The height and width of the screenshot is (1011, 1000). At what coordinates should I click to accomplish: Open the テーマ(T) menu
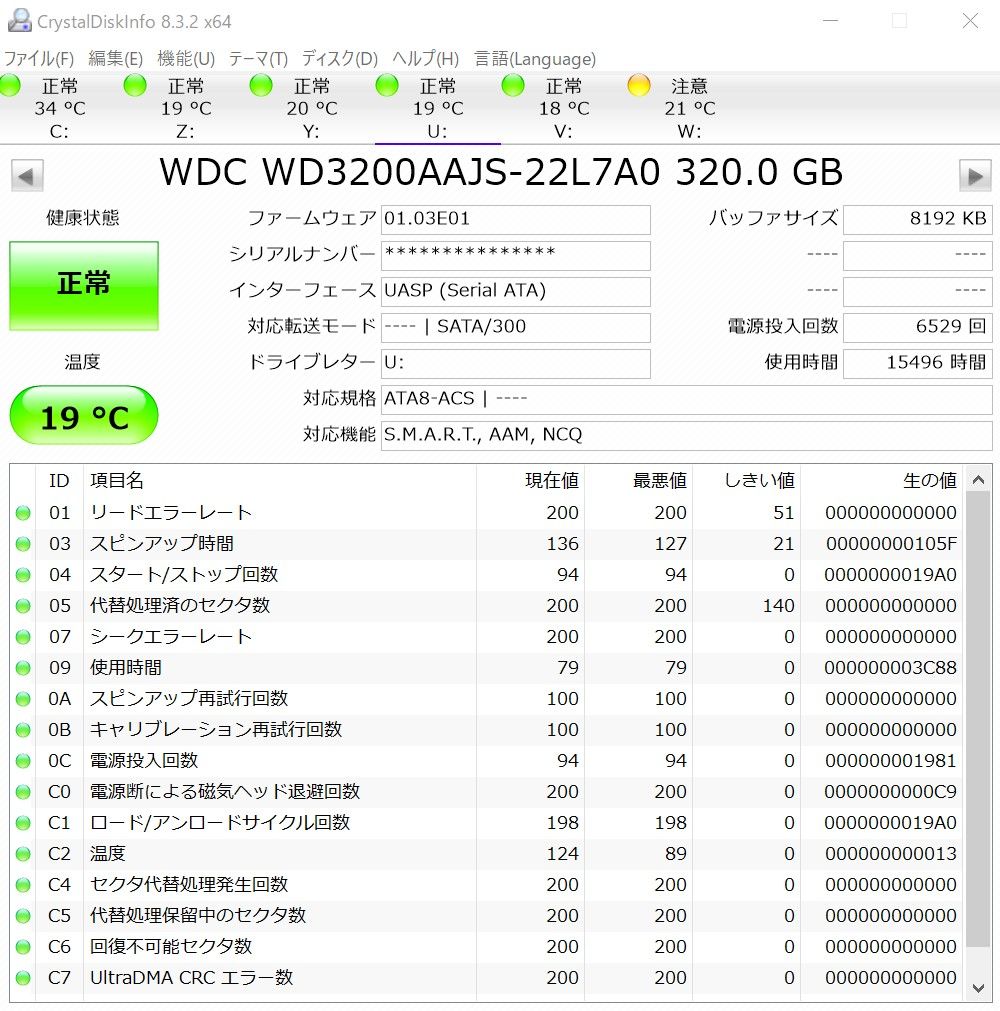(x=258, y=59)
